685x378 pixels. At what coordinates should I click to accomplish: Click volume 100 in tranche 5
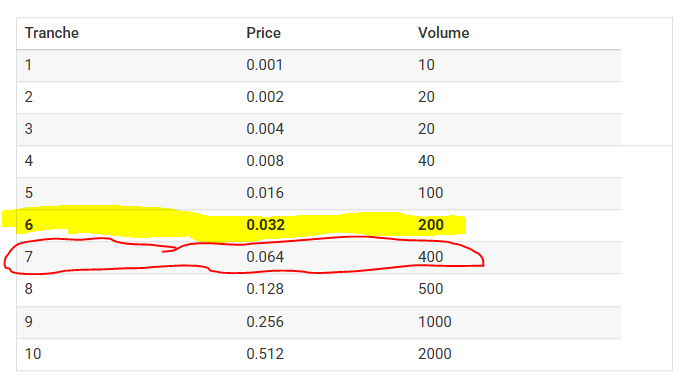click(431, 193)
